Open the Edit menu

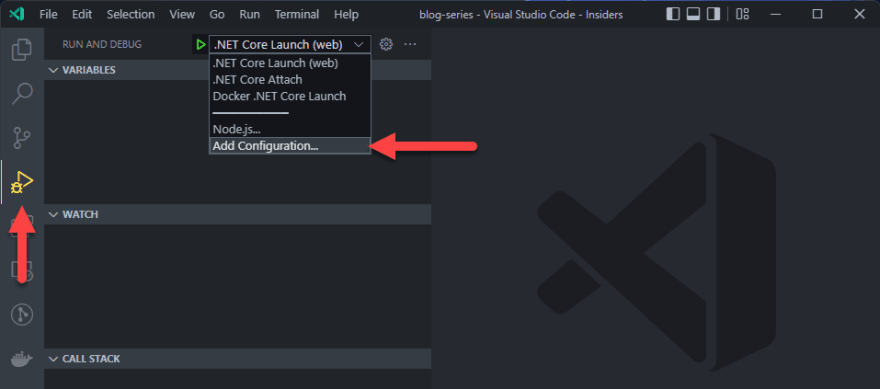82,15
